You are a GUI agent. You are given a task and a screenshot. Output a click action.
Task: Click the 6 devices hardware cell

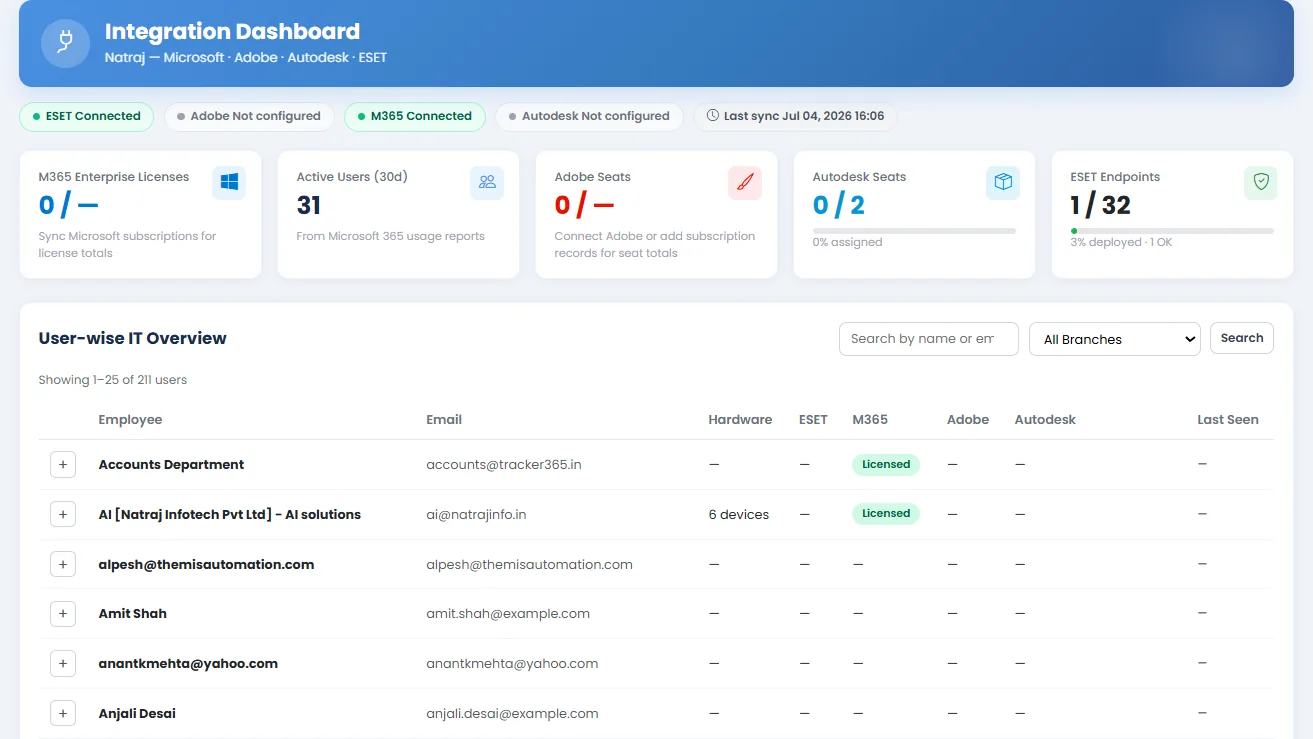[x=739, y=515]
